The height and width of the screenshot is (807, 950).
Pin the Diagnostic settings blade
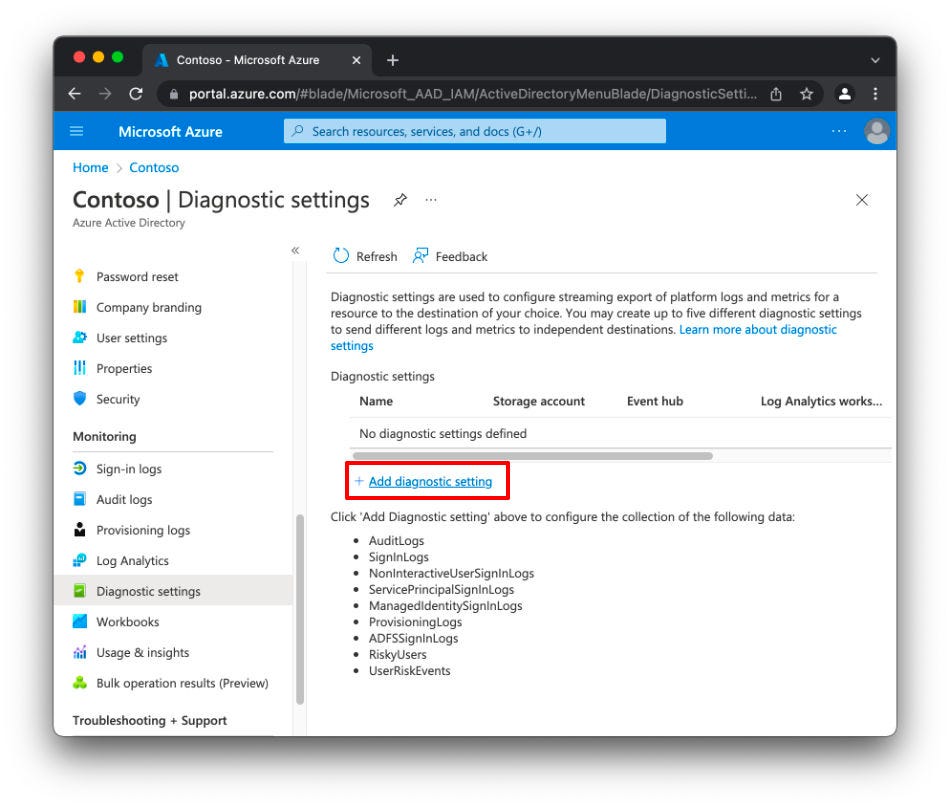click(400, 200)
